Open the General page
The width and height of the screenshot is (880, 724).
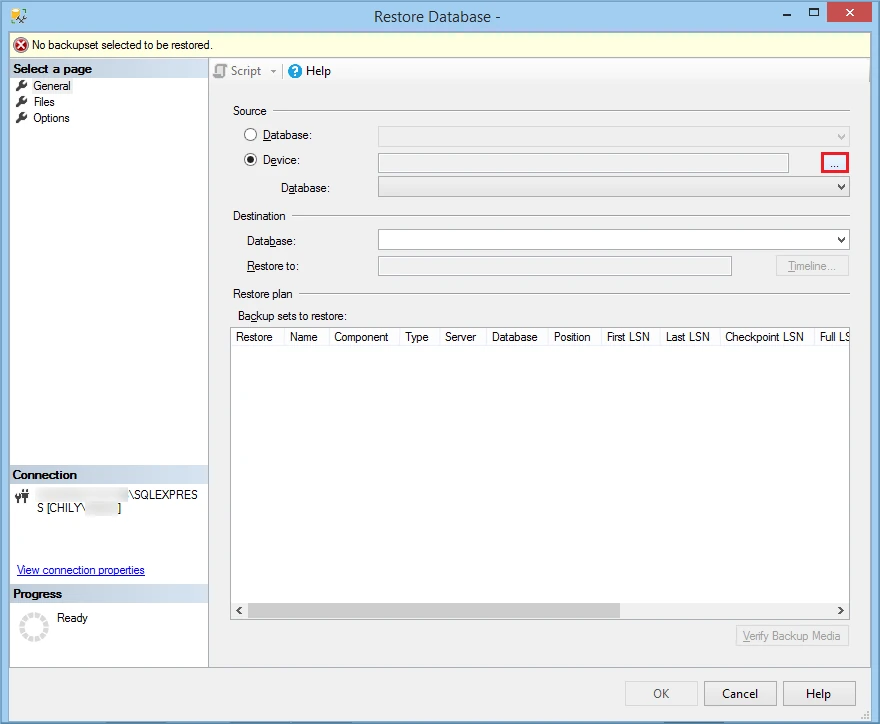tap(52, 86)
